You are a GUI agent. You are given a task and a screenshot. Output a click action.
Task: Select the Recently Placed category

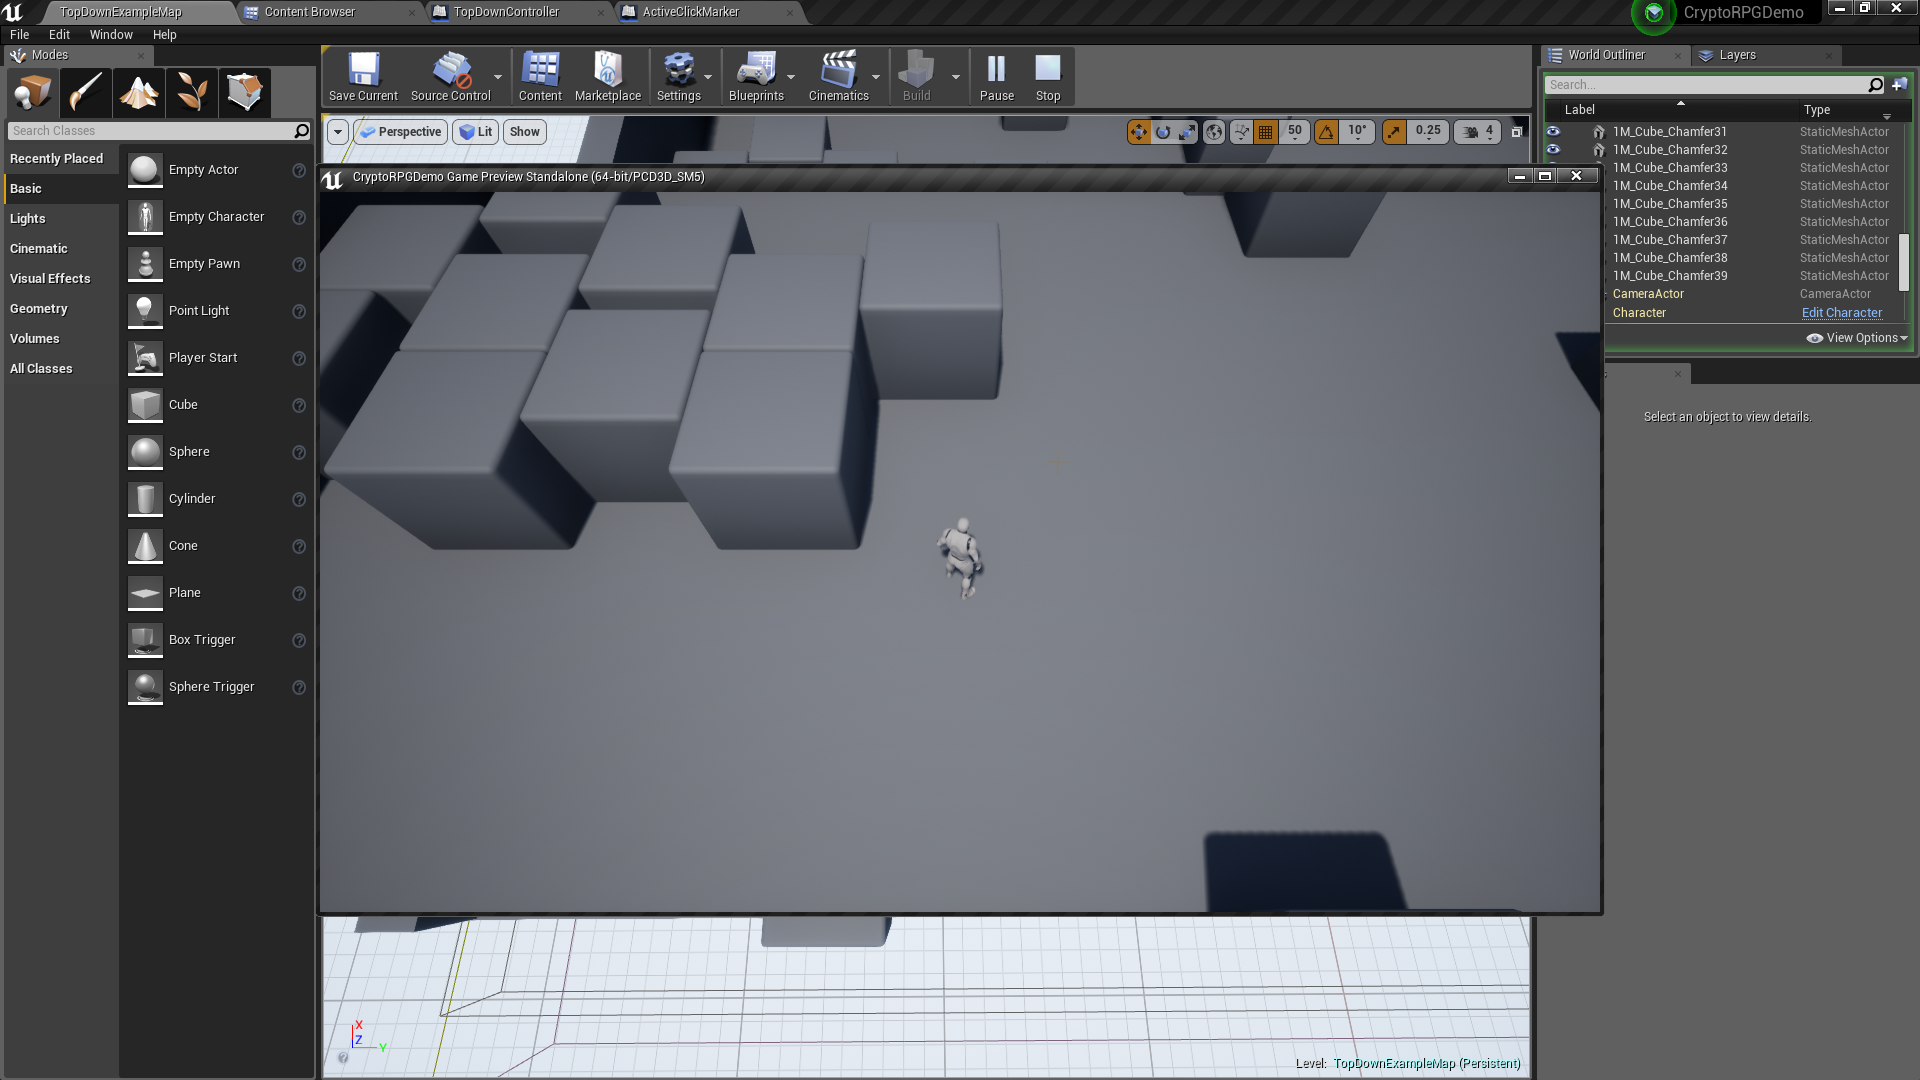tap(57, 158)
